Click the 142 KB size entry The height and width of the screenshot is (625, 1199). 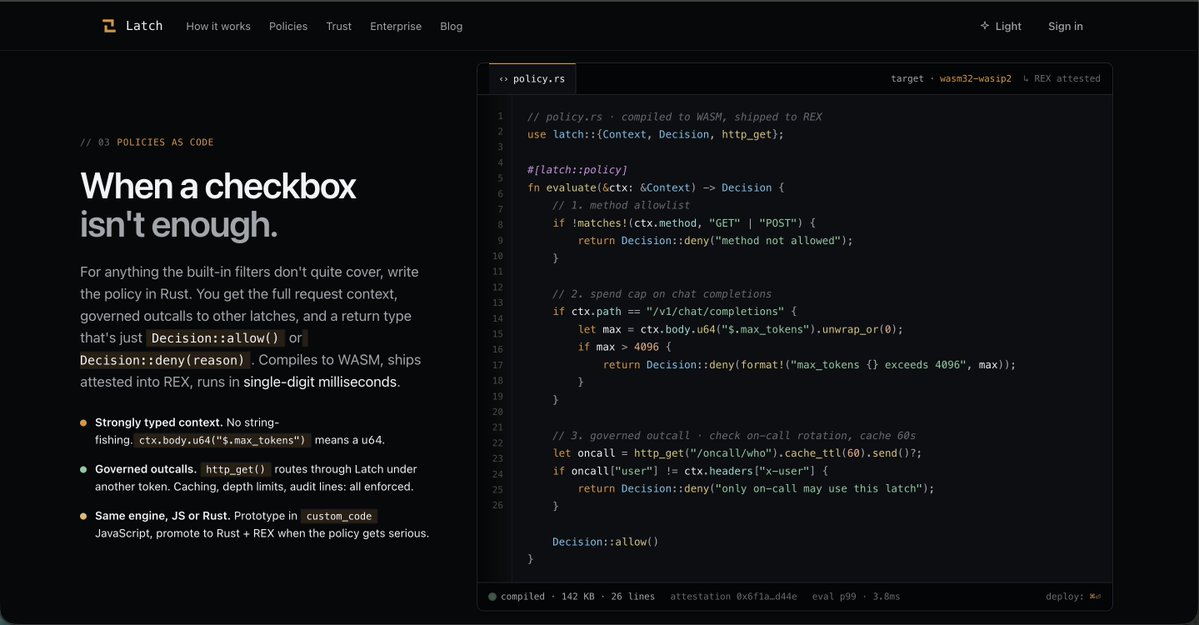click(577, 597)
